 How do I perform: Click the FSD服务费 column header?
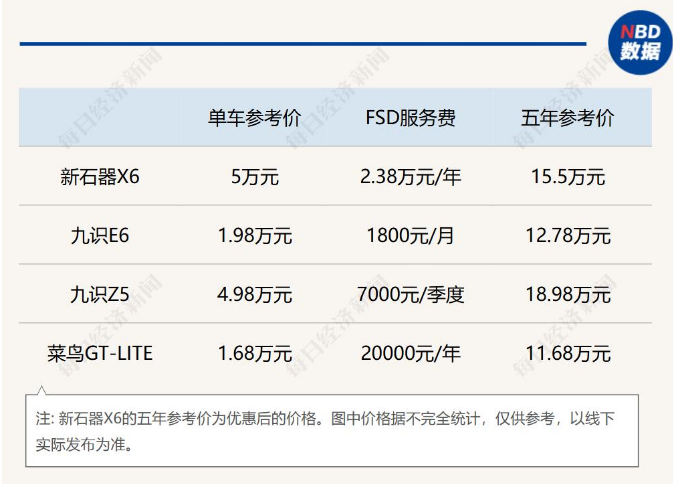click(x=410, y=118)
